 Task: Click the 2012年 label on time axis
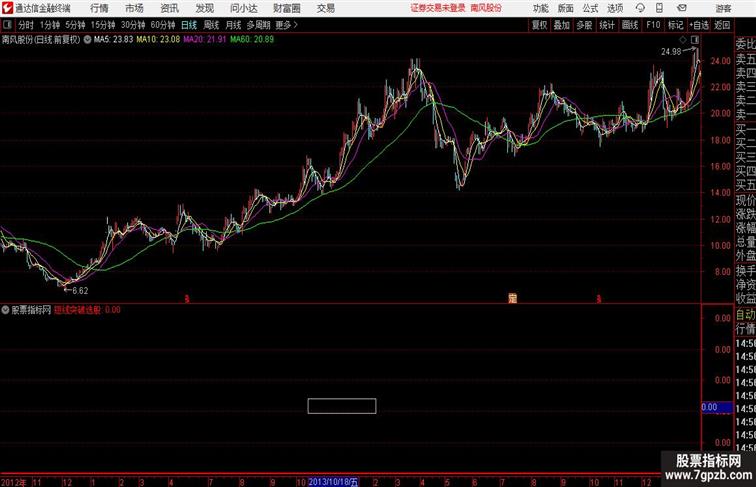(14, 482)
